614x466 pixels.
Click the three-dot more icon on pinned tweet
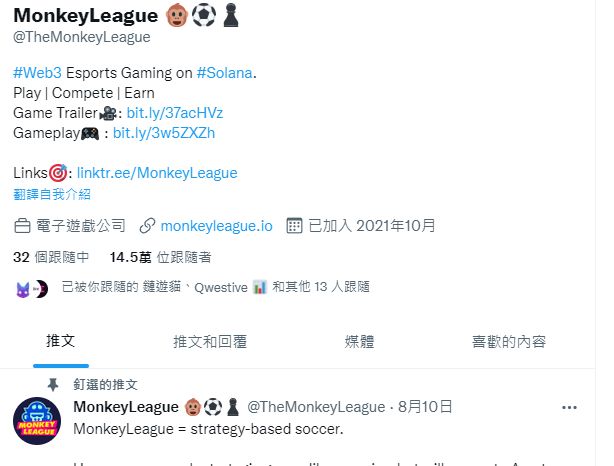pyautogui.click(x=569, y=408)
